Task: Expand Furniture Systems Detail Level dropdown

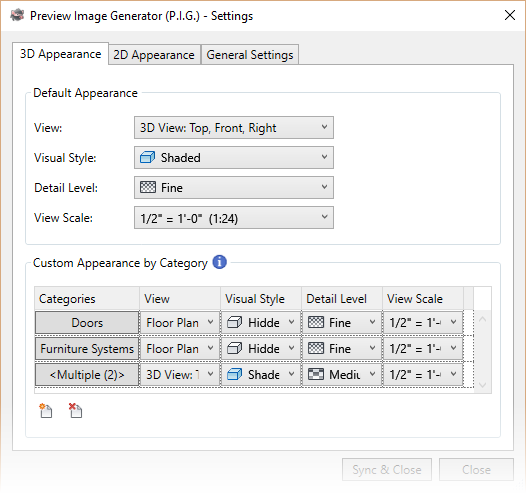Action: click(342, 348)
